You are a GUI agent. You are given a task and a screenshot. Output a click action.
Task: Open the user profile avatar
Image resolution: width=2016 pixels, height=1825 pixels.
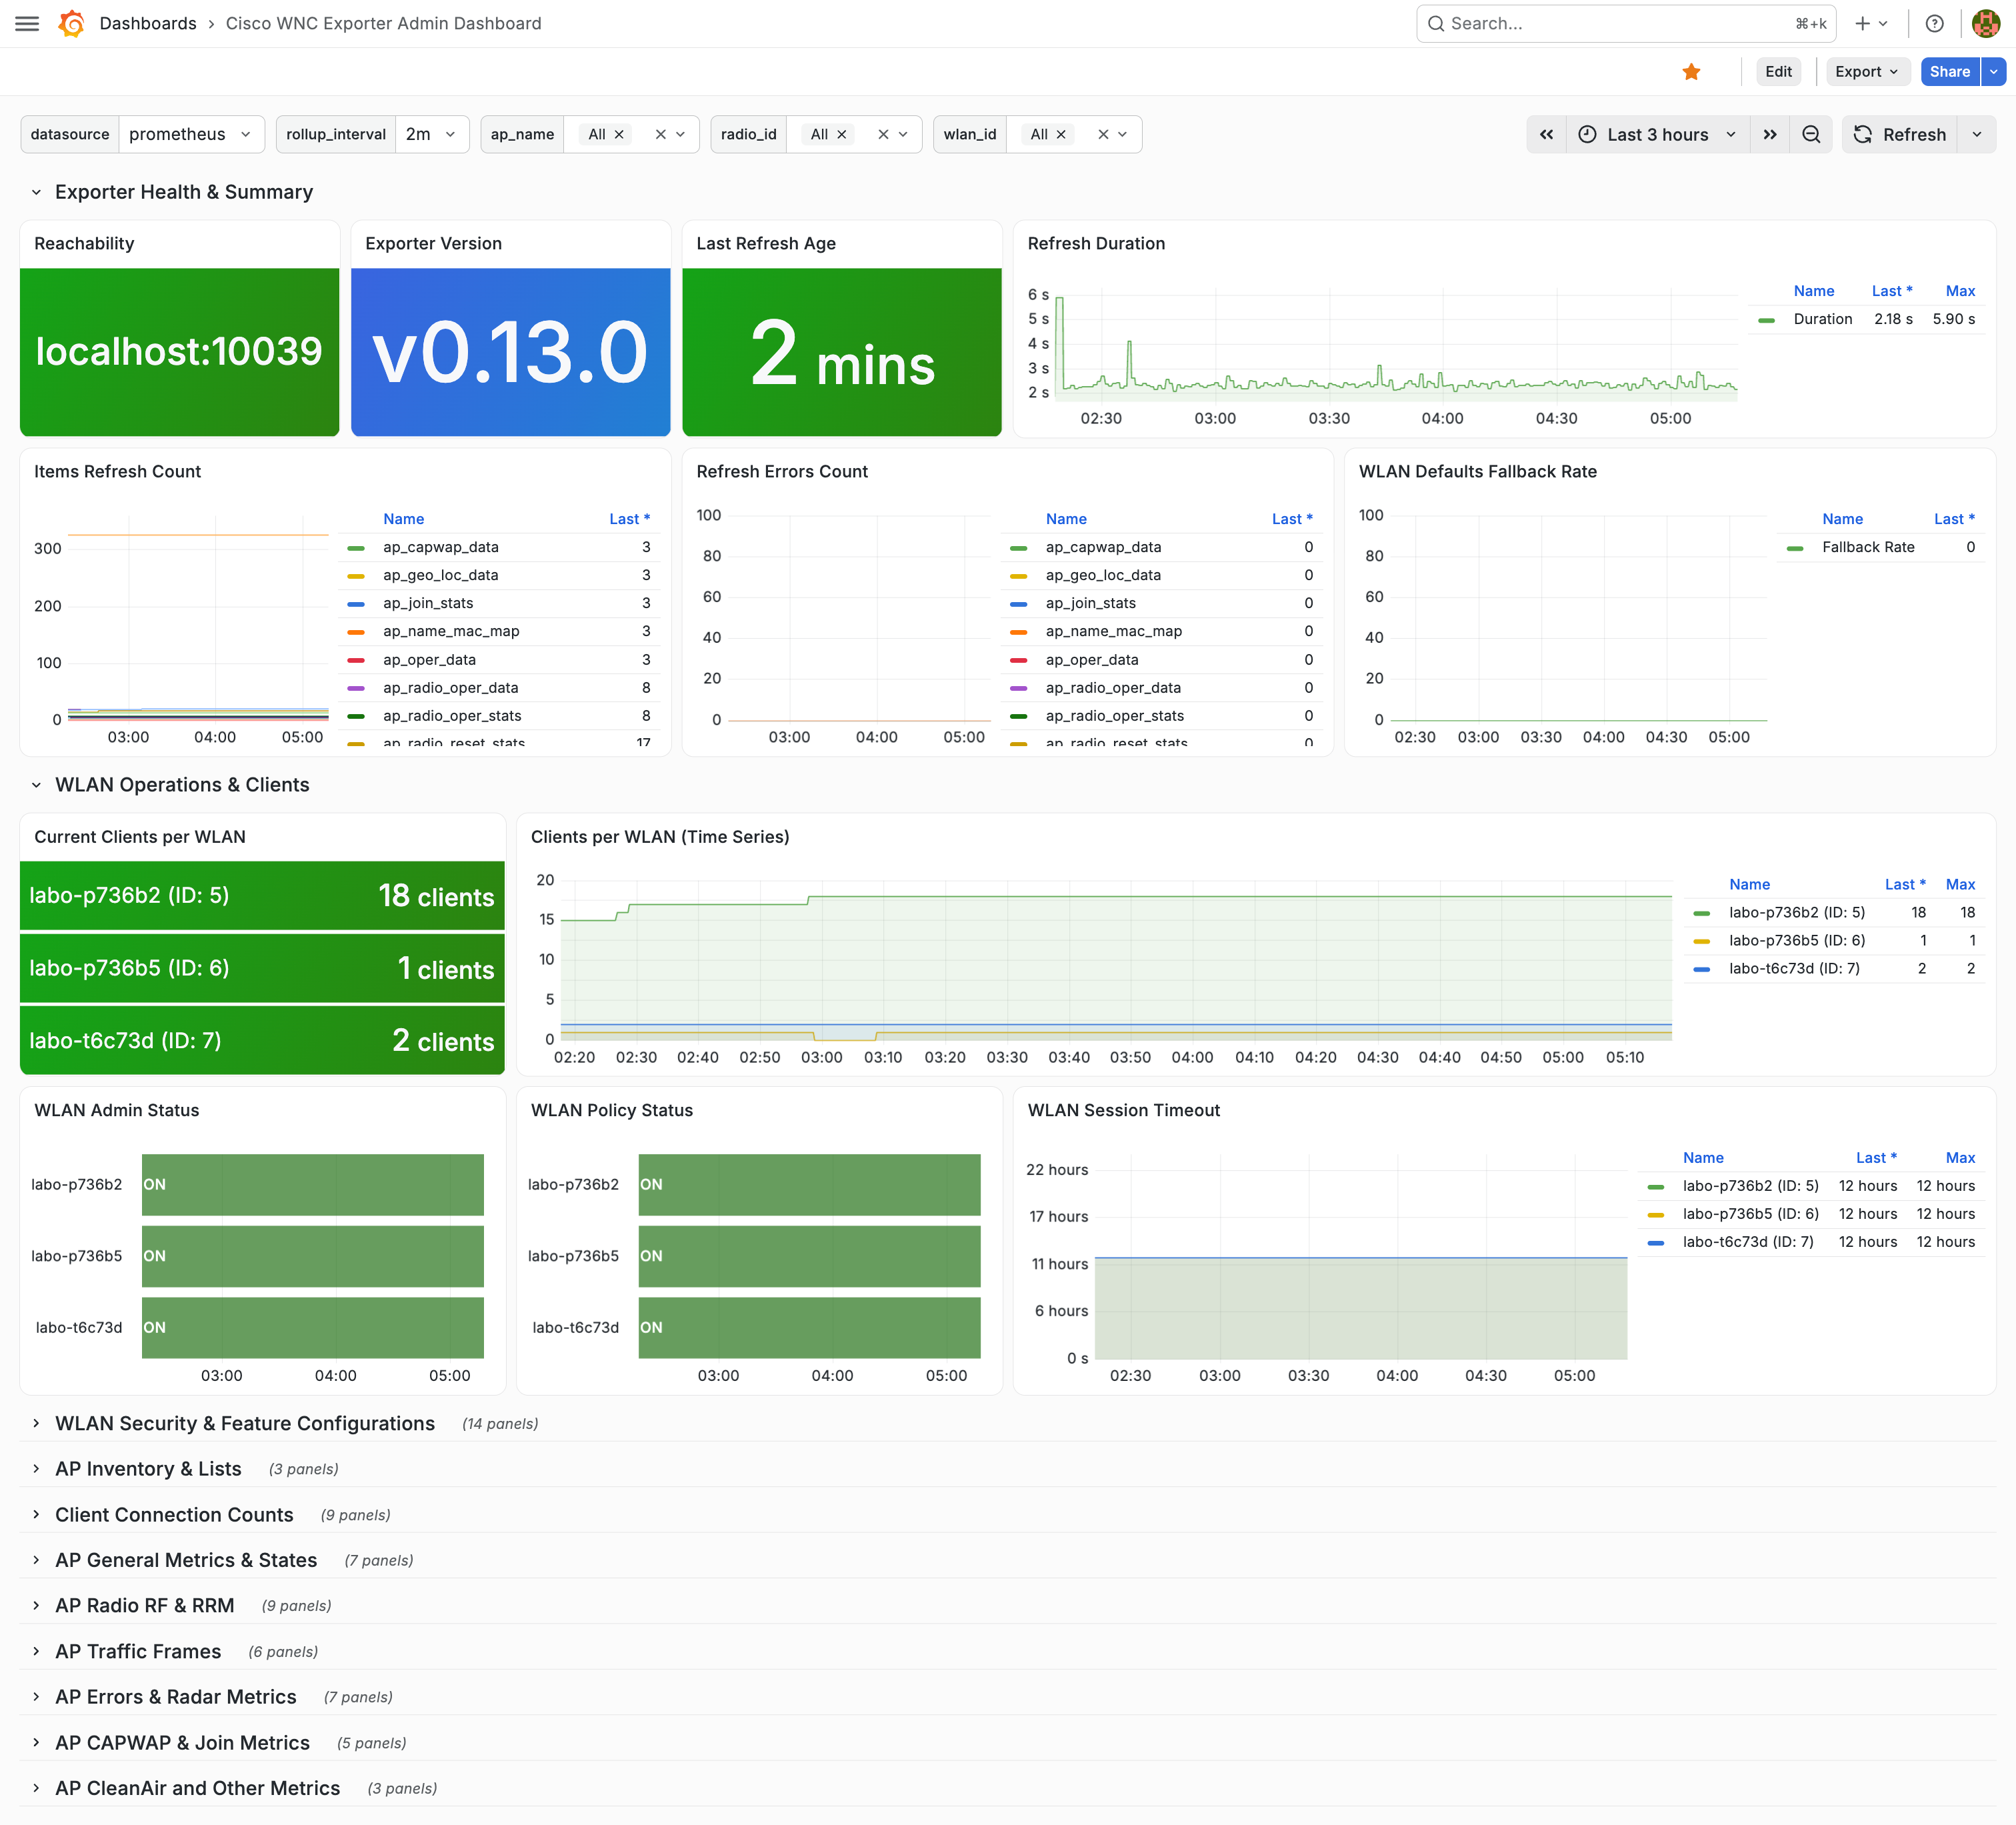(x=1985, y=23)
